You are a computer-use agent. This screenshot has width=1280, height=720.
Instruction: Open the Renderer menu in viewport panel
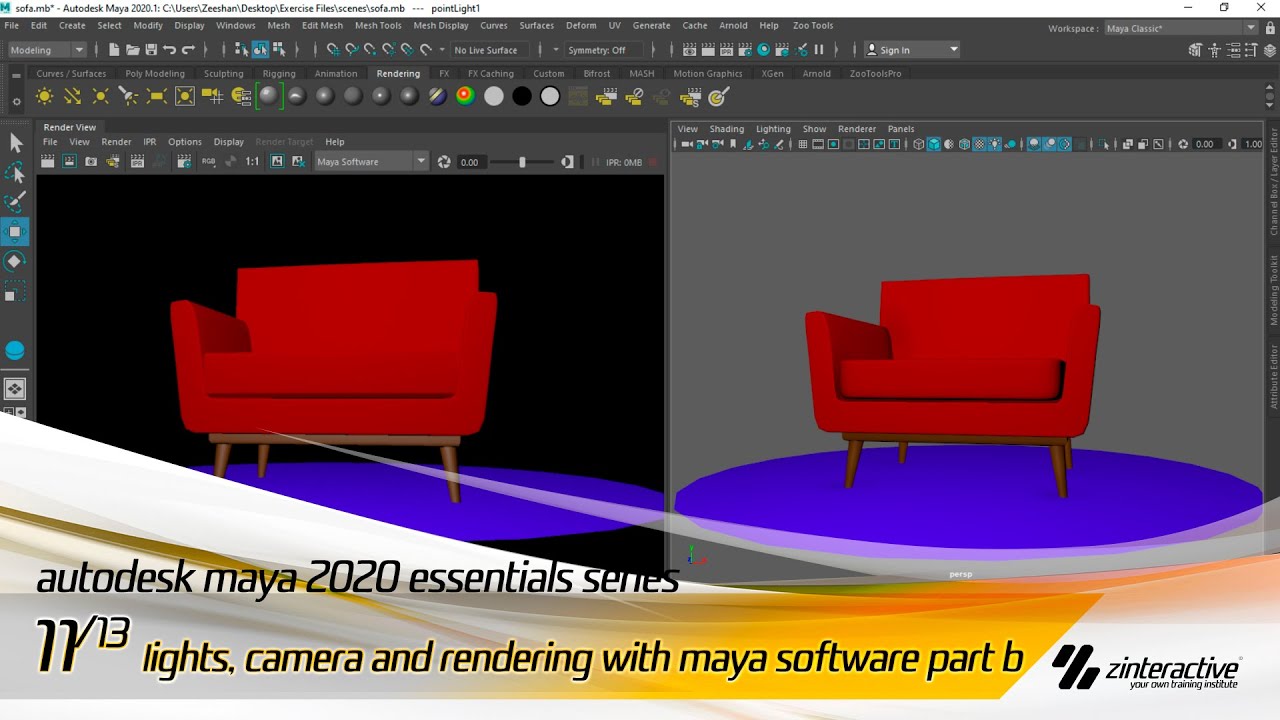(x=857, y=128)
